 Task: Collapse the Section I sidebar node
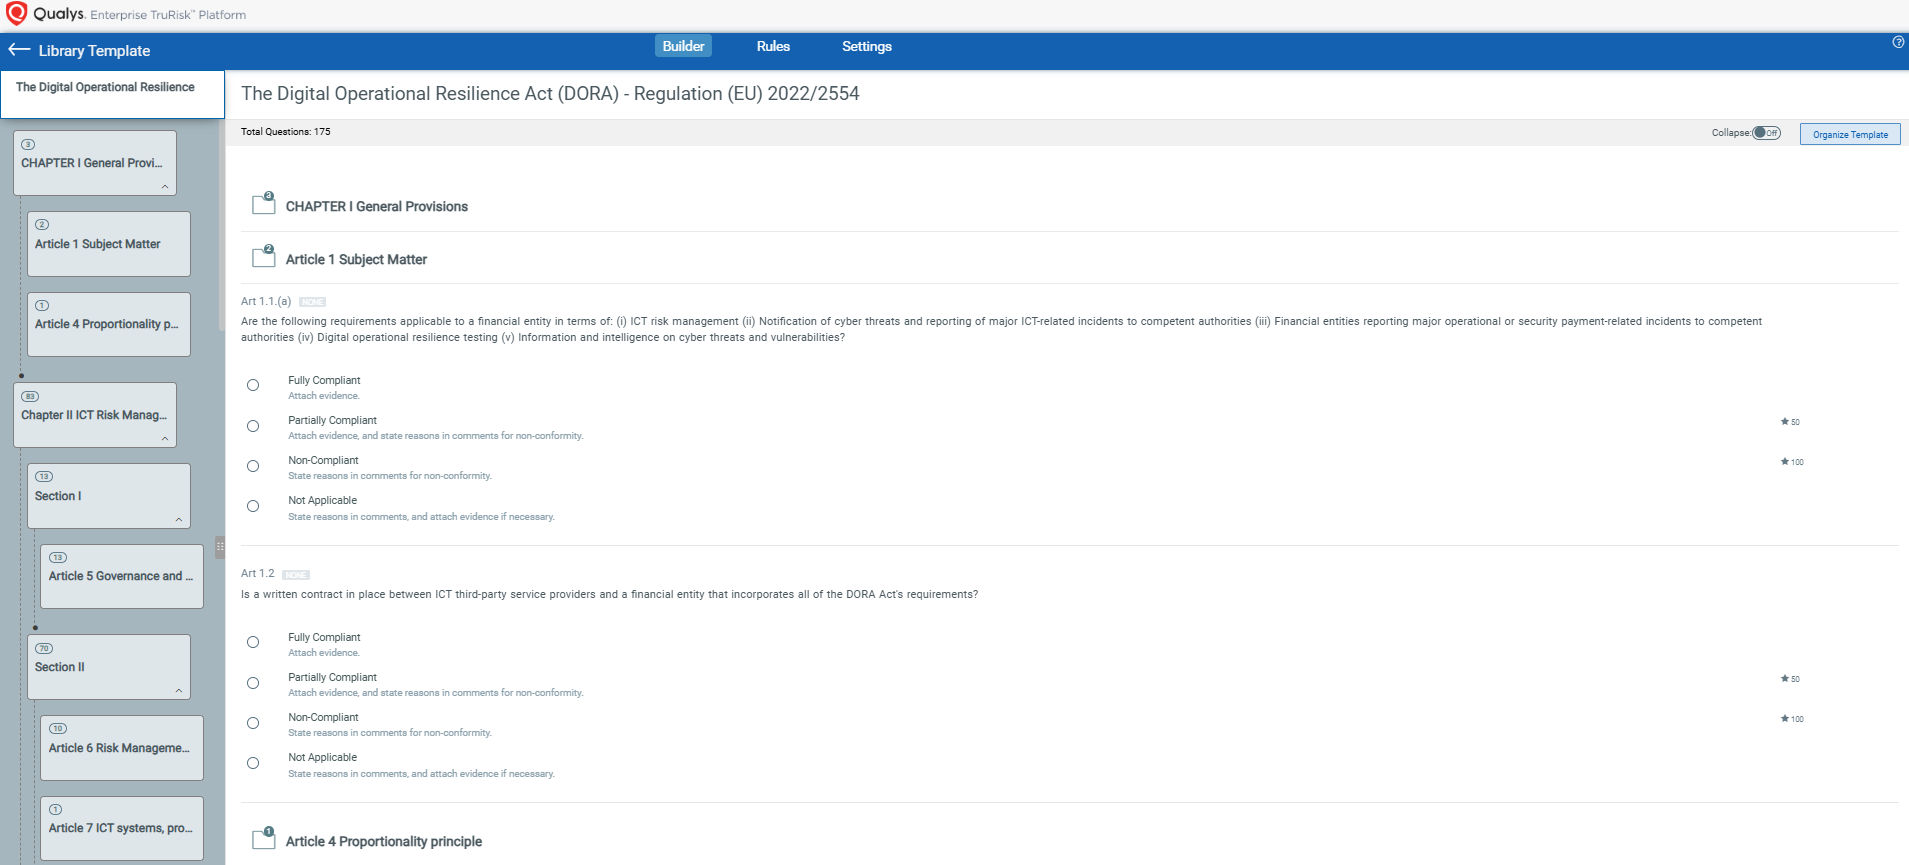click(179, 520)
